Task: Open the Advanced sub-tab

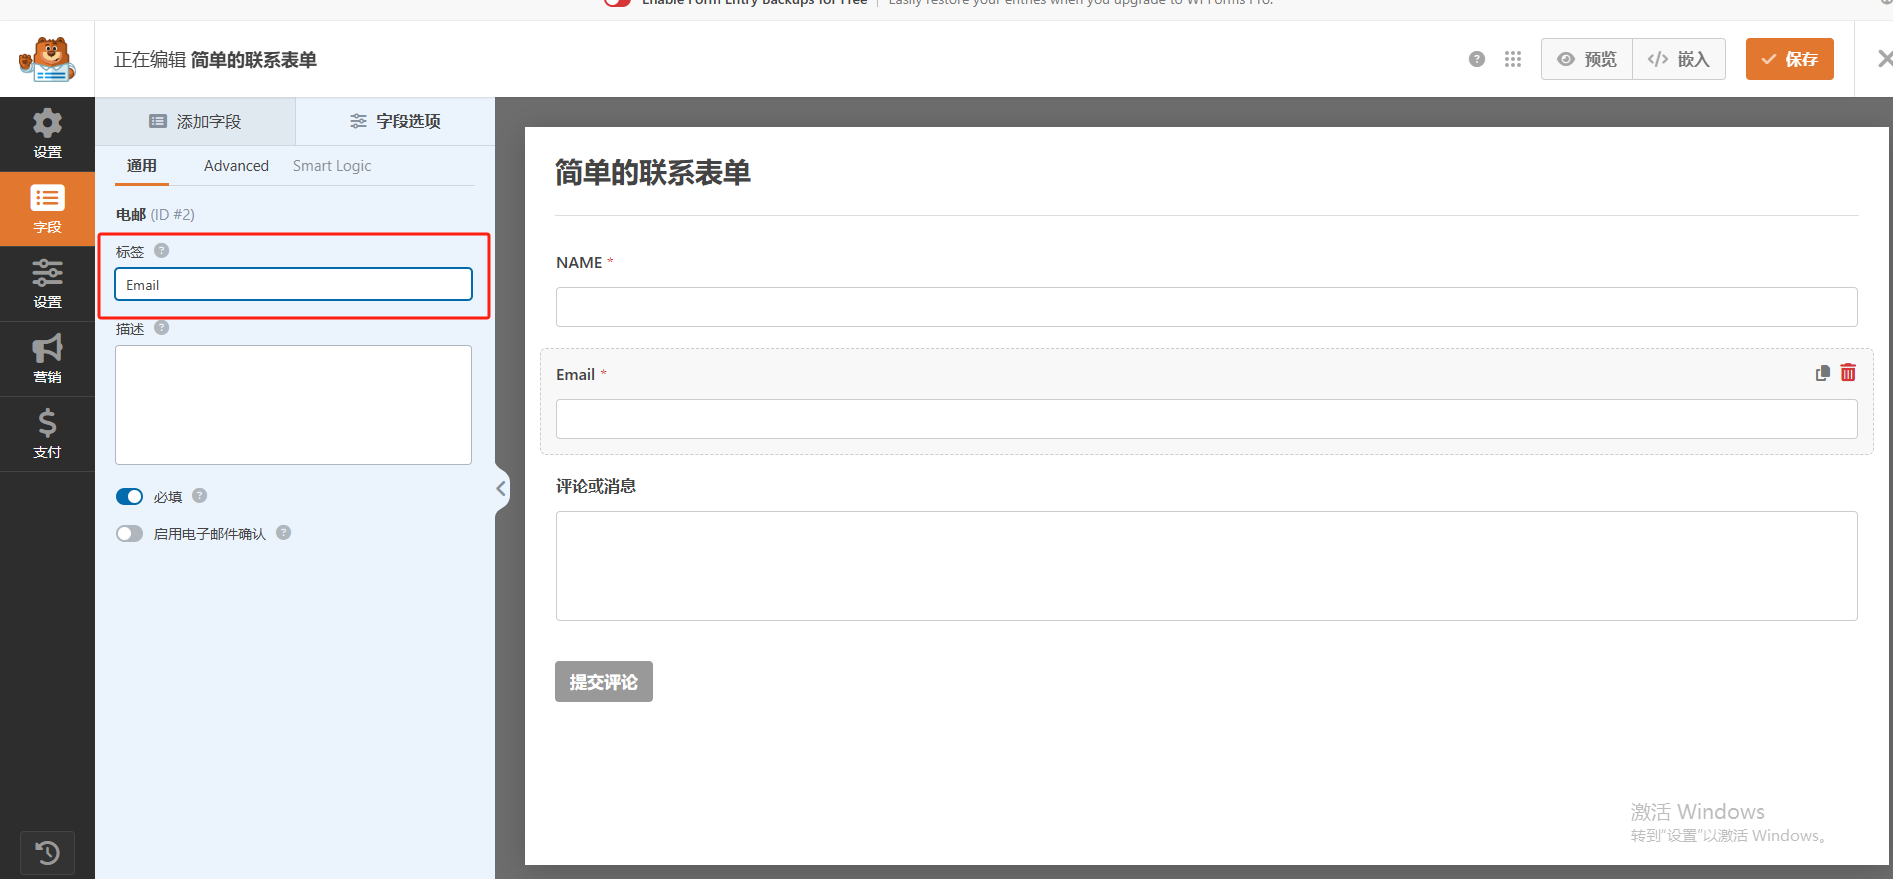Action: click(236, 166)
